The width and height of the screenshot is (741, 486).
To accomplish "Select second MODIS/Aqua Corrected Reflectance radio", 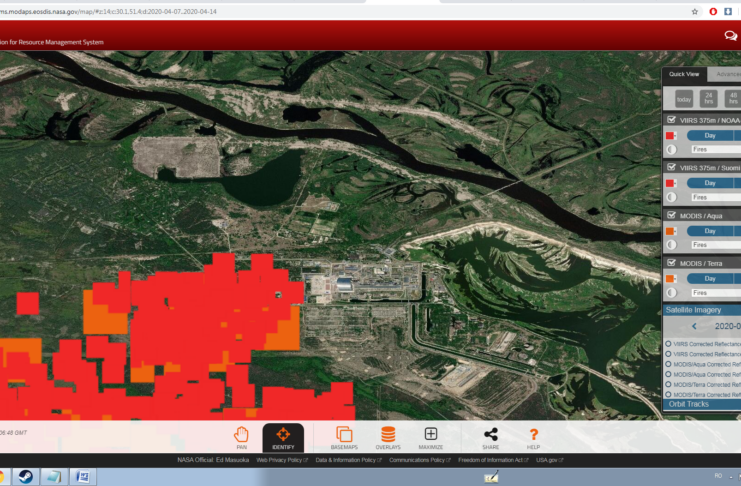I will [x=668, y=374].
